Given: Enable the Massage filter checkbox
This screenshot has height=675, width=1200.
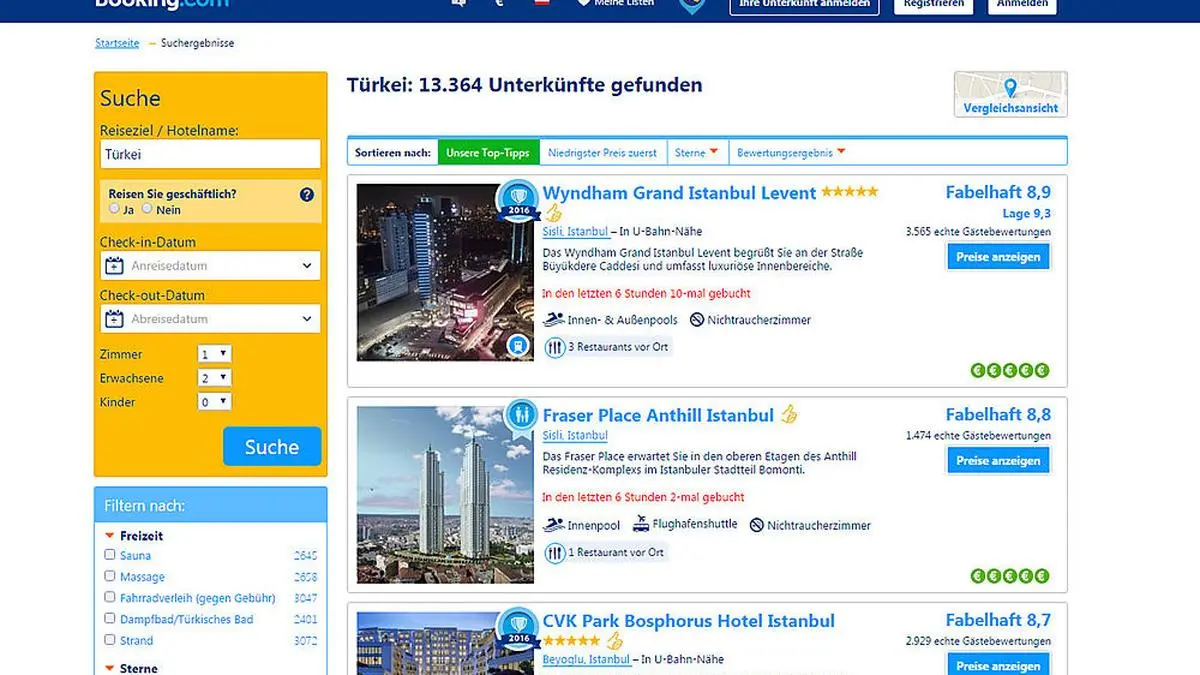Looking at the screenshot, I should [110, 576].
